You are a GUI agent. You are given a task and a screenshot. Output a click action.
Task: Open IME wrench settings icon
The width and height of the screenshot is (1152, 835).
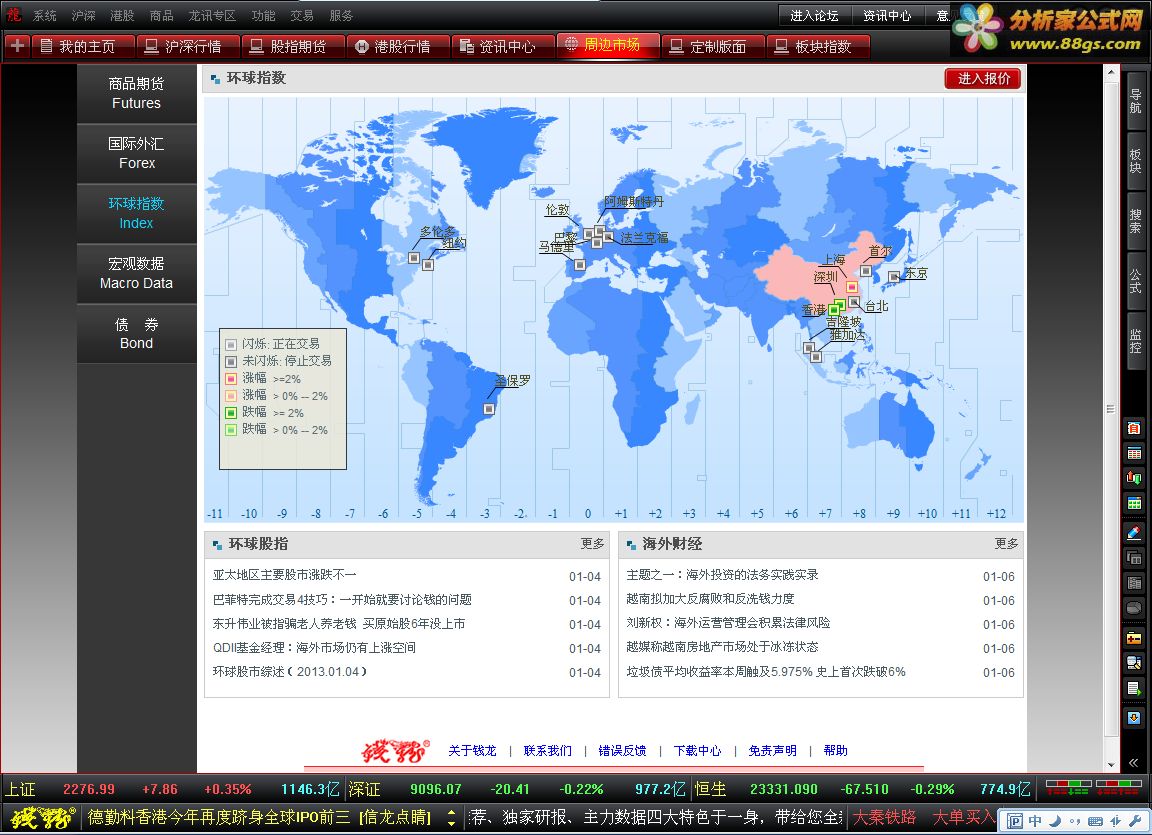(x=1137, y=820)
